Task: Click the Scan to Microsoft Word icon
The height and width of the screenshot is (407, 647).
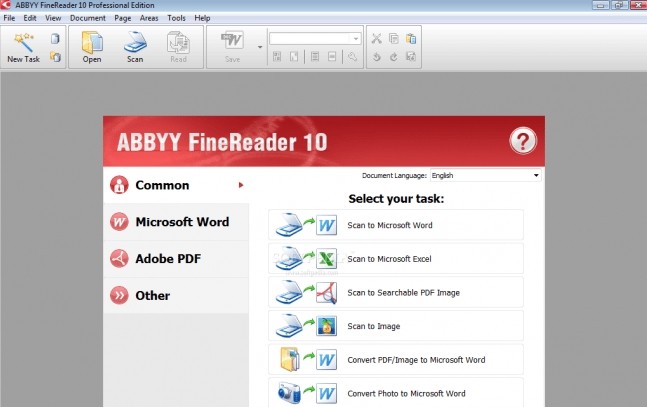Action: point(308,225)
